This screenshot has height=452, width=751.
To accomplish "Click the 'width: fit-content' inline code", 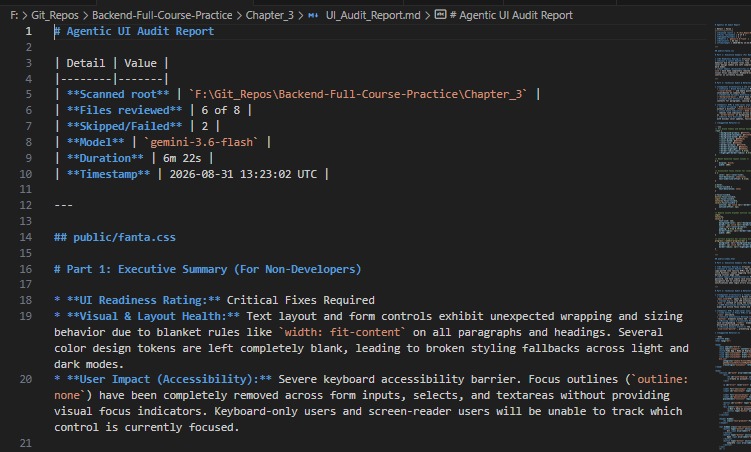I will [342, 332].
